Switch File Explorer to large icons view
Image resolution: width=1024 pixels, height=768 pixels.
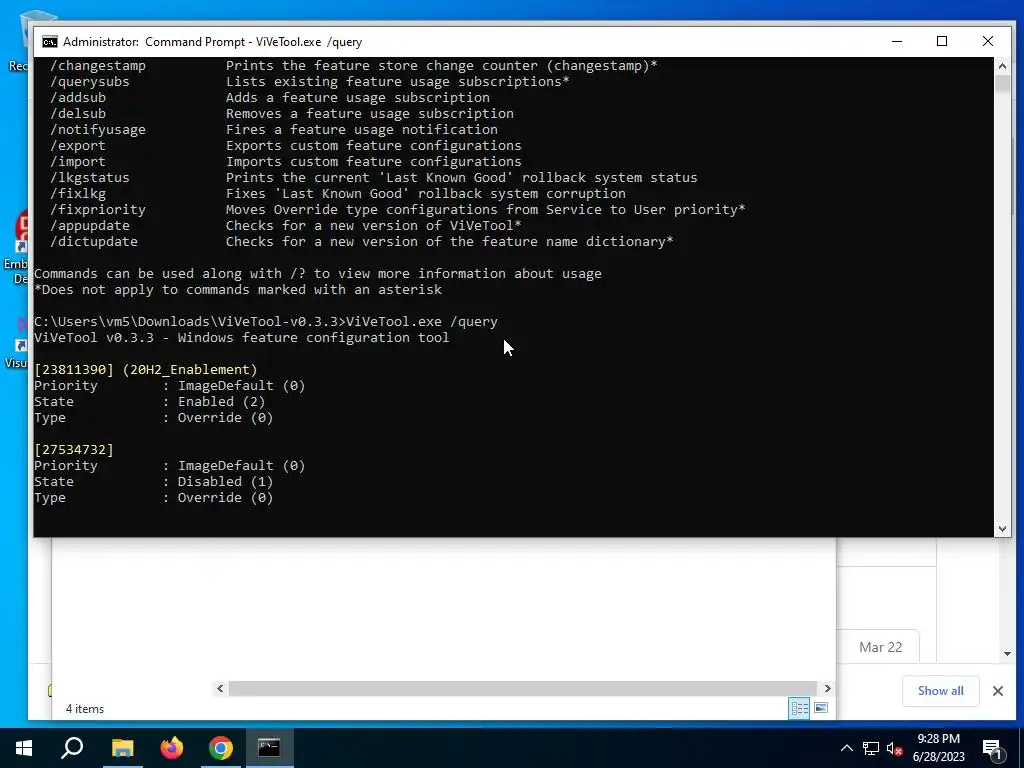(821, 708)
